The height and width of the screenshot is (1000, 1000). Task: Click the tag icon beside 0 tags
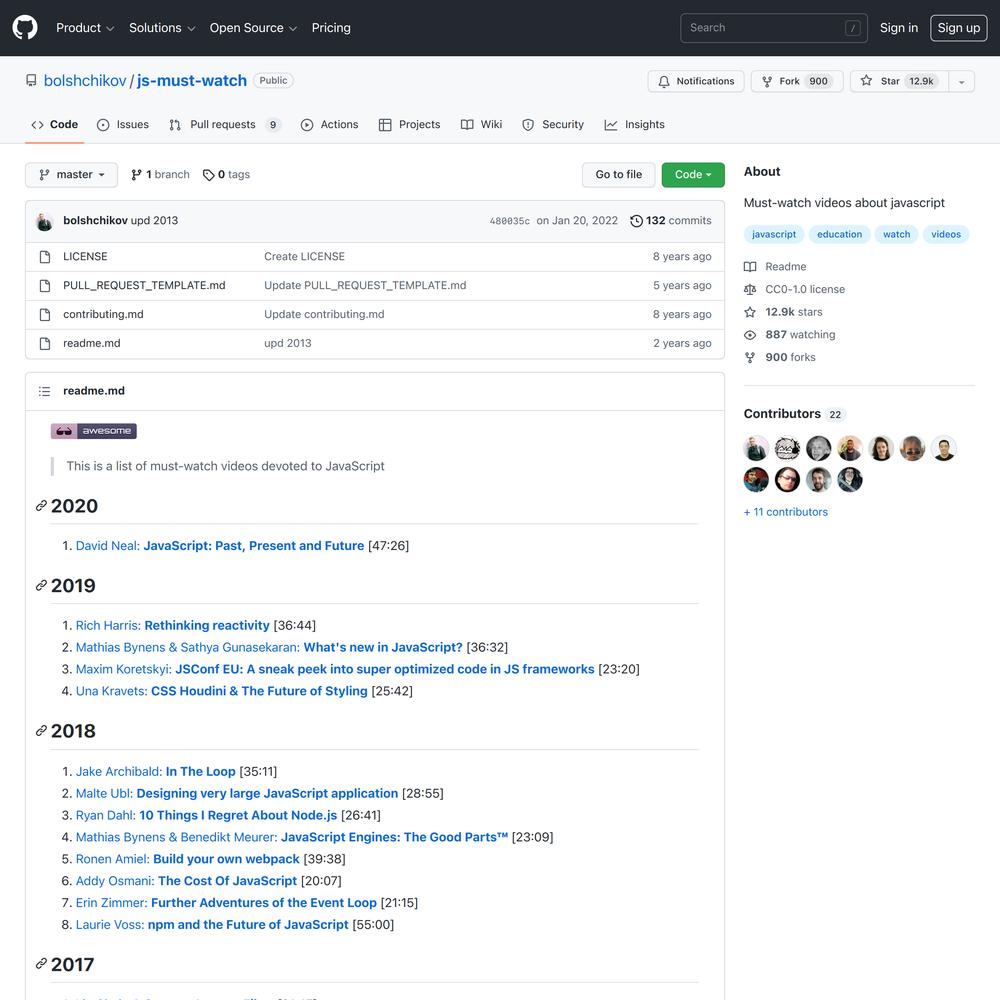coord(209,175)
